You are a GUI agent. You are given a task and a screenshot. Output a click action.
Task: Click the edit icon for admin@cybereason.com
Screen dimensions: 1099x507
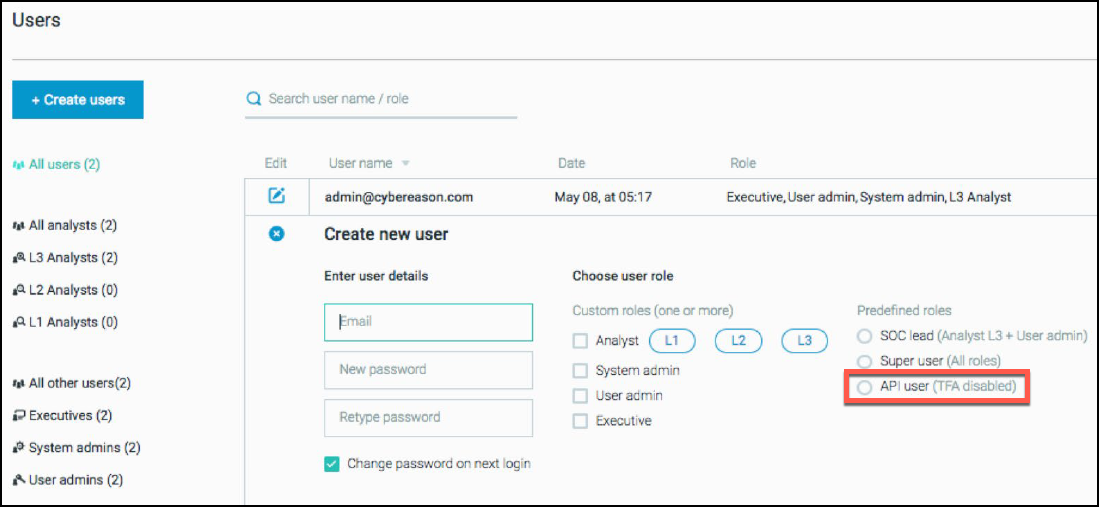[x=277, y=196]
